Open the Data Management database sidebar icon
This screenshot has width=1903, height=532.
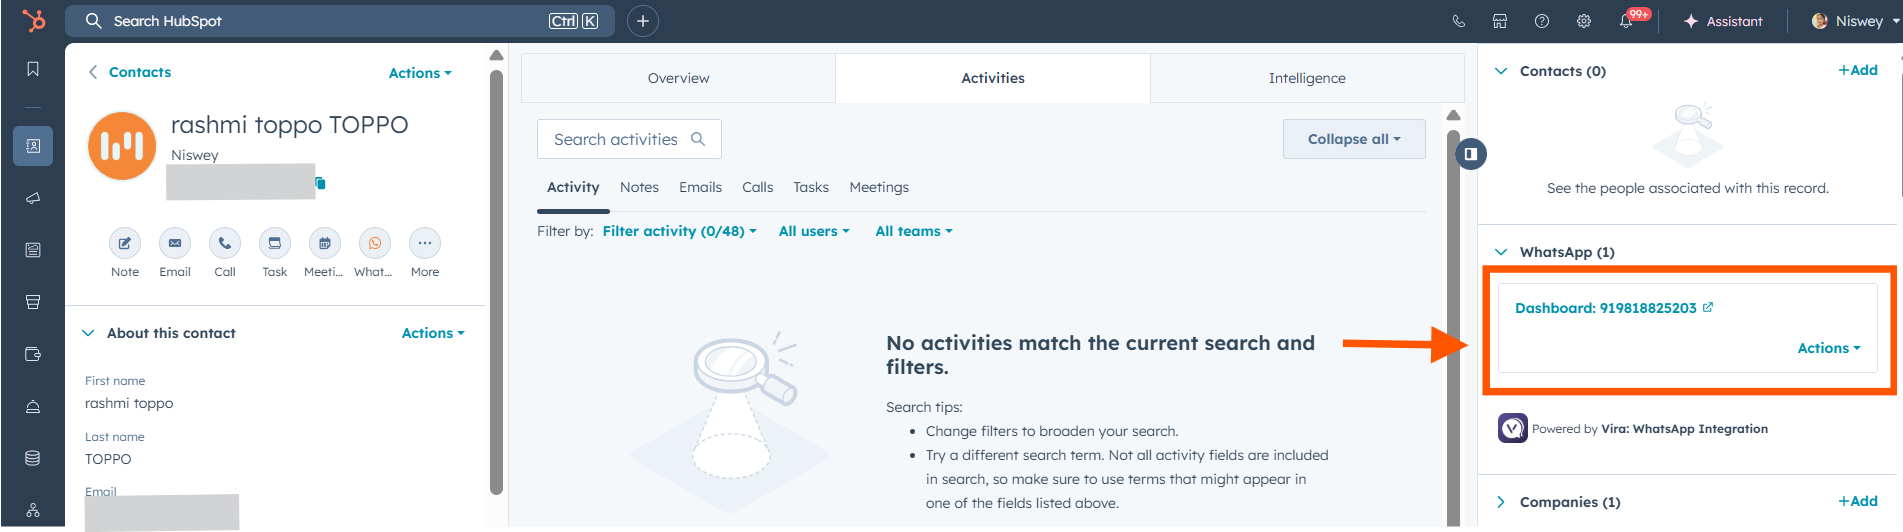(33, 458)
